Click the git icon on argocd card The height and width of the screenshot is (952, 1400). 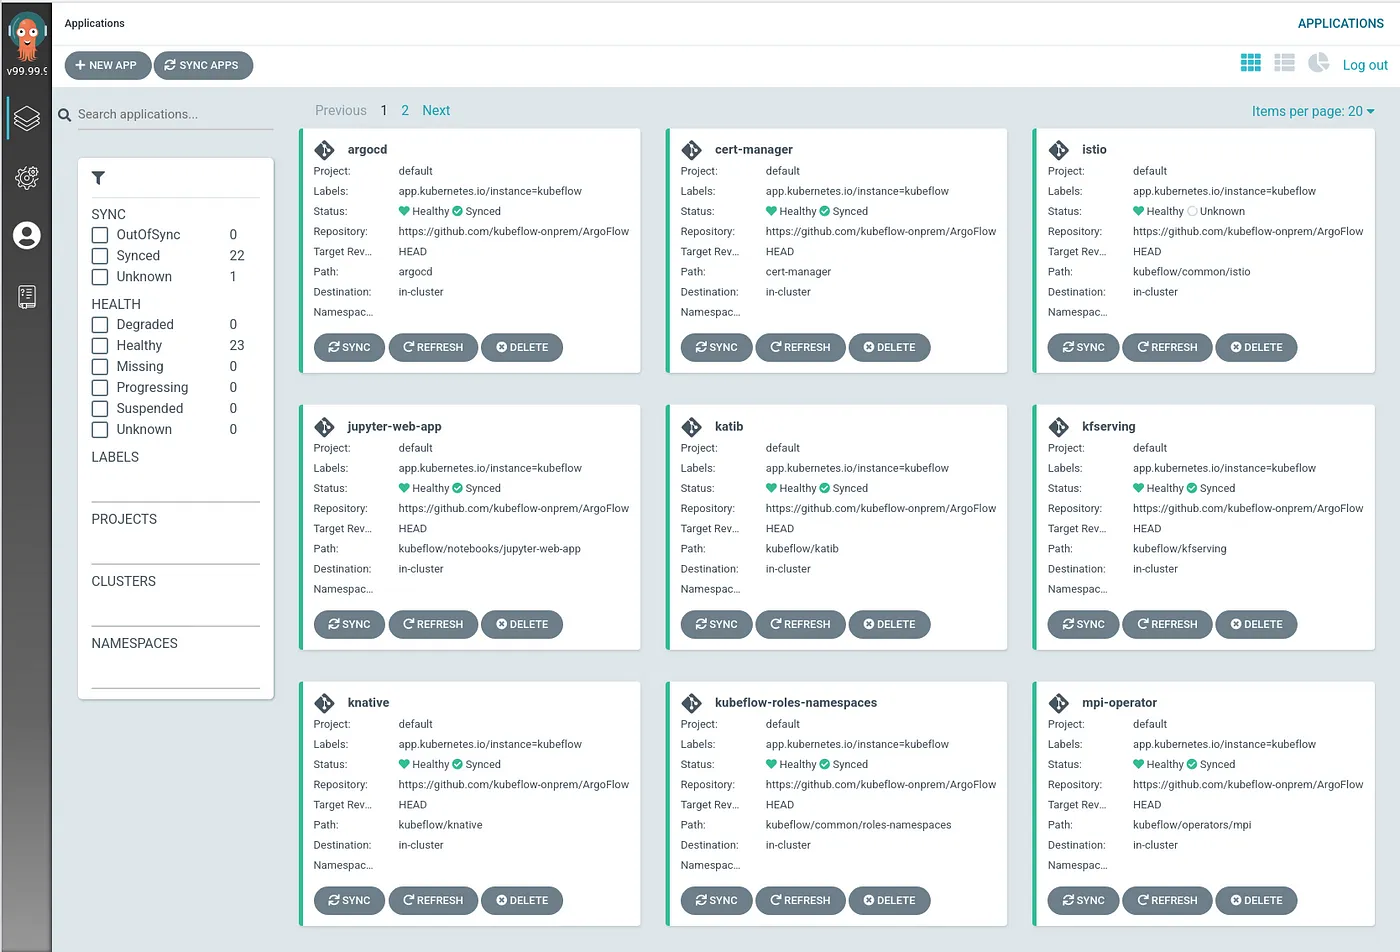coord(325,150)
